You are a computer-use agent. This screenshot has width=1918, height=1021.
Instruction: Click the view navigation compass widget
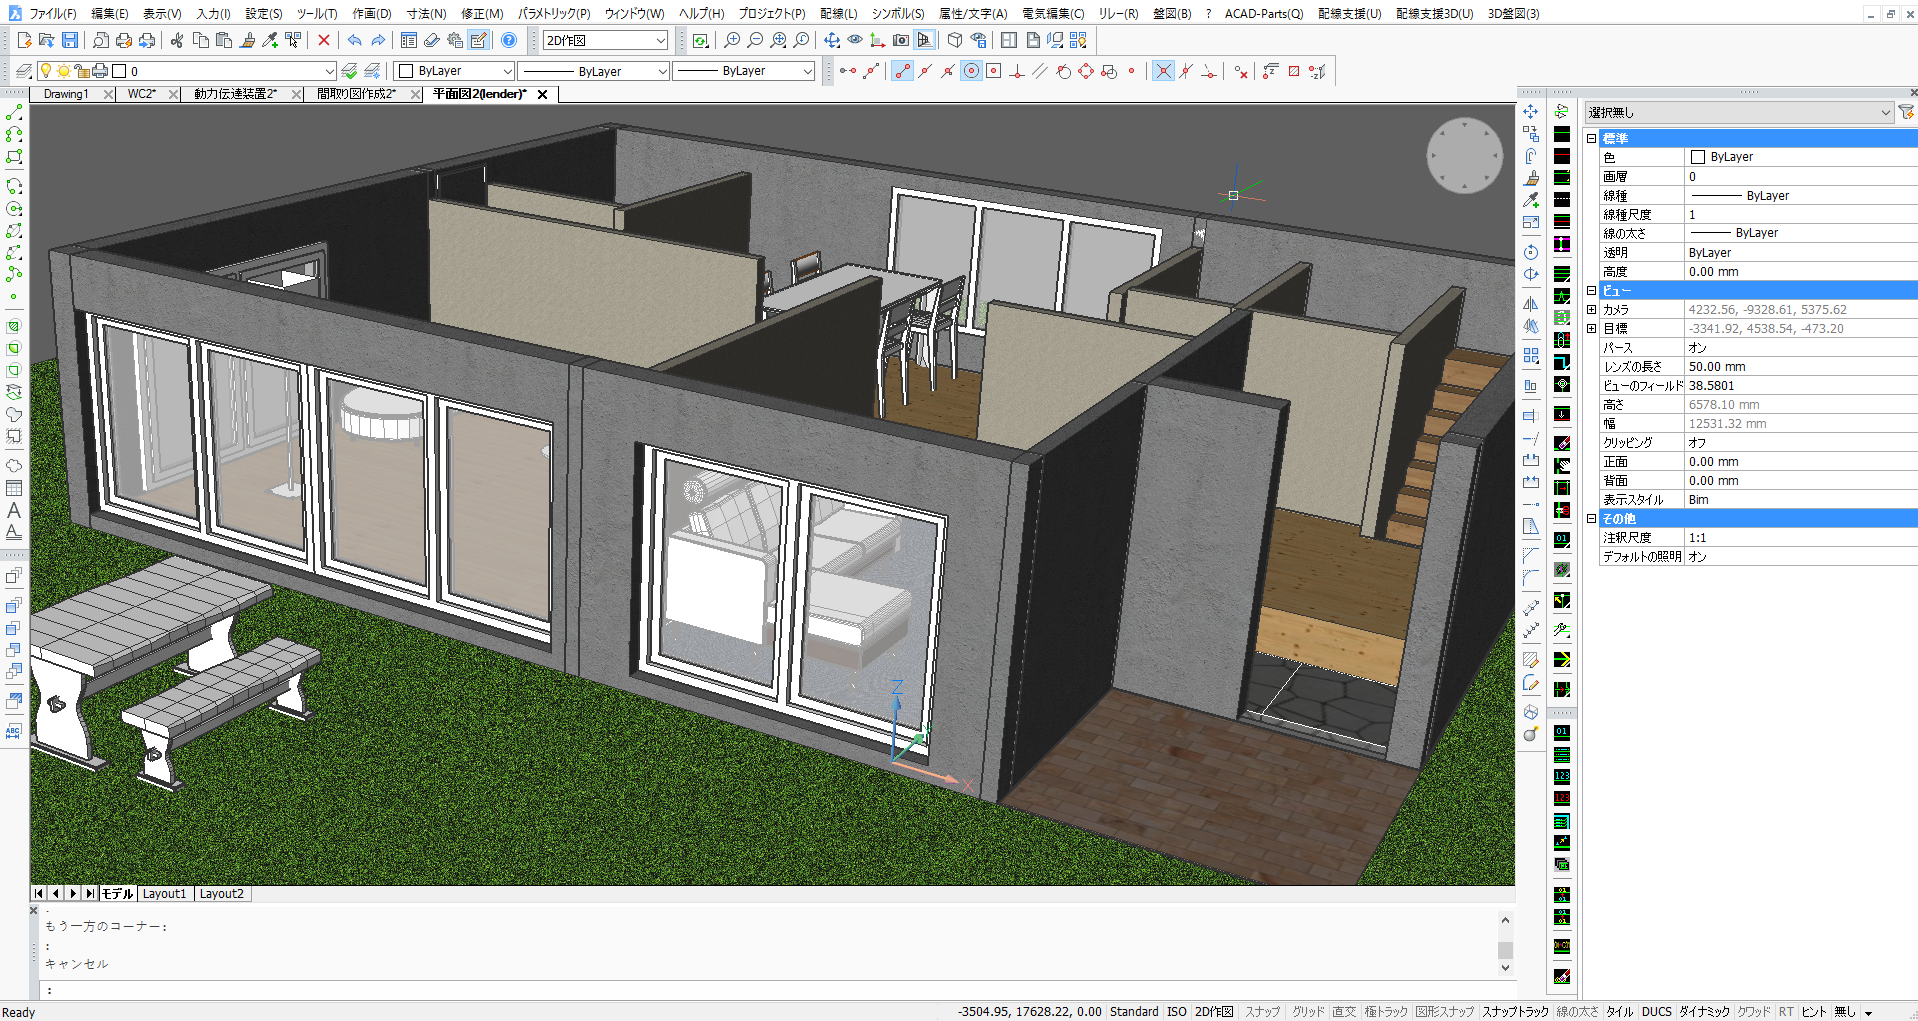[x=1464, y=156]
